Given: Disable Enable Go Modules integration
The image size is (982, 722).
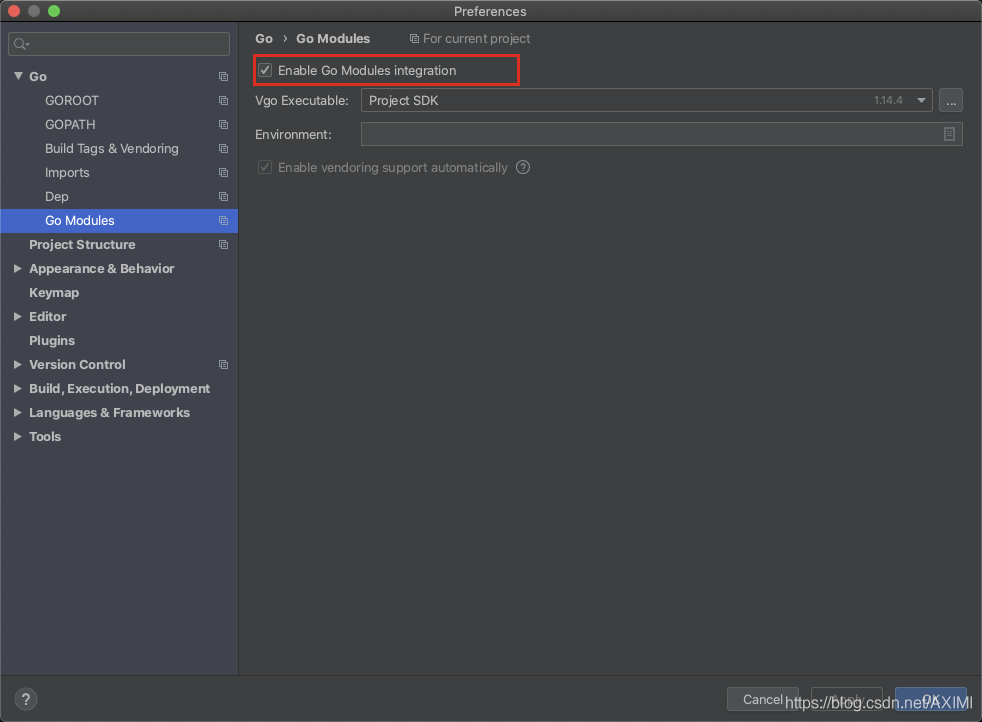Looking at the screenshot, I should tap(265, 70).
